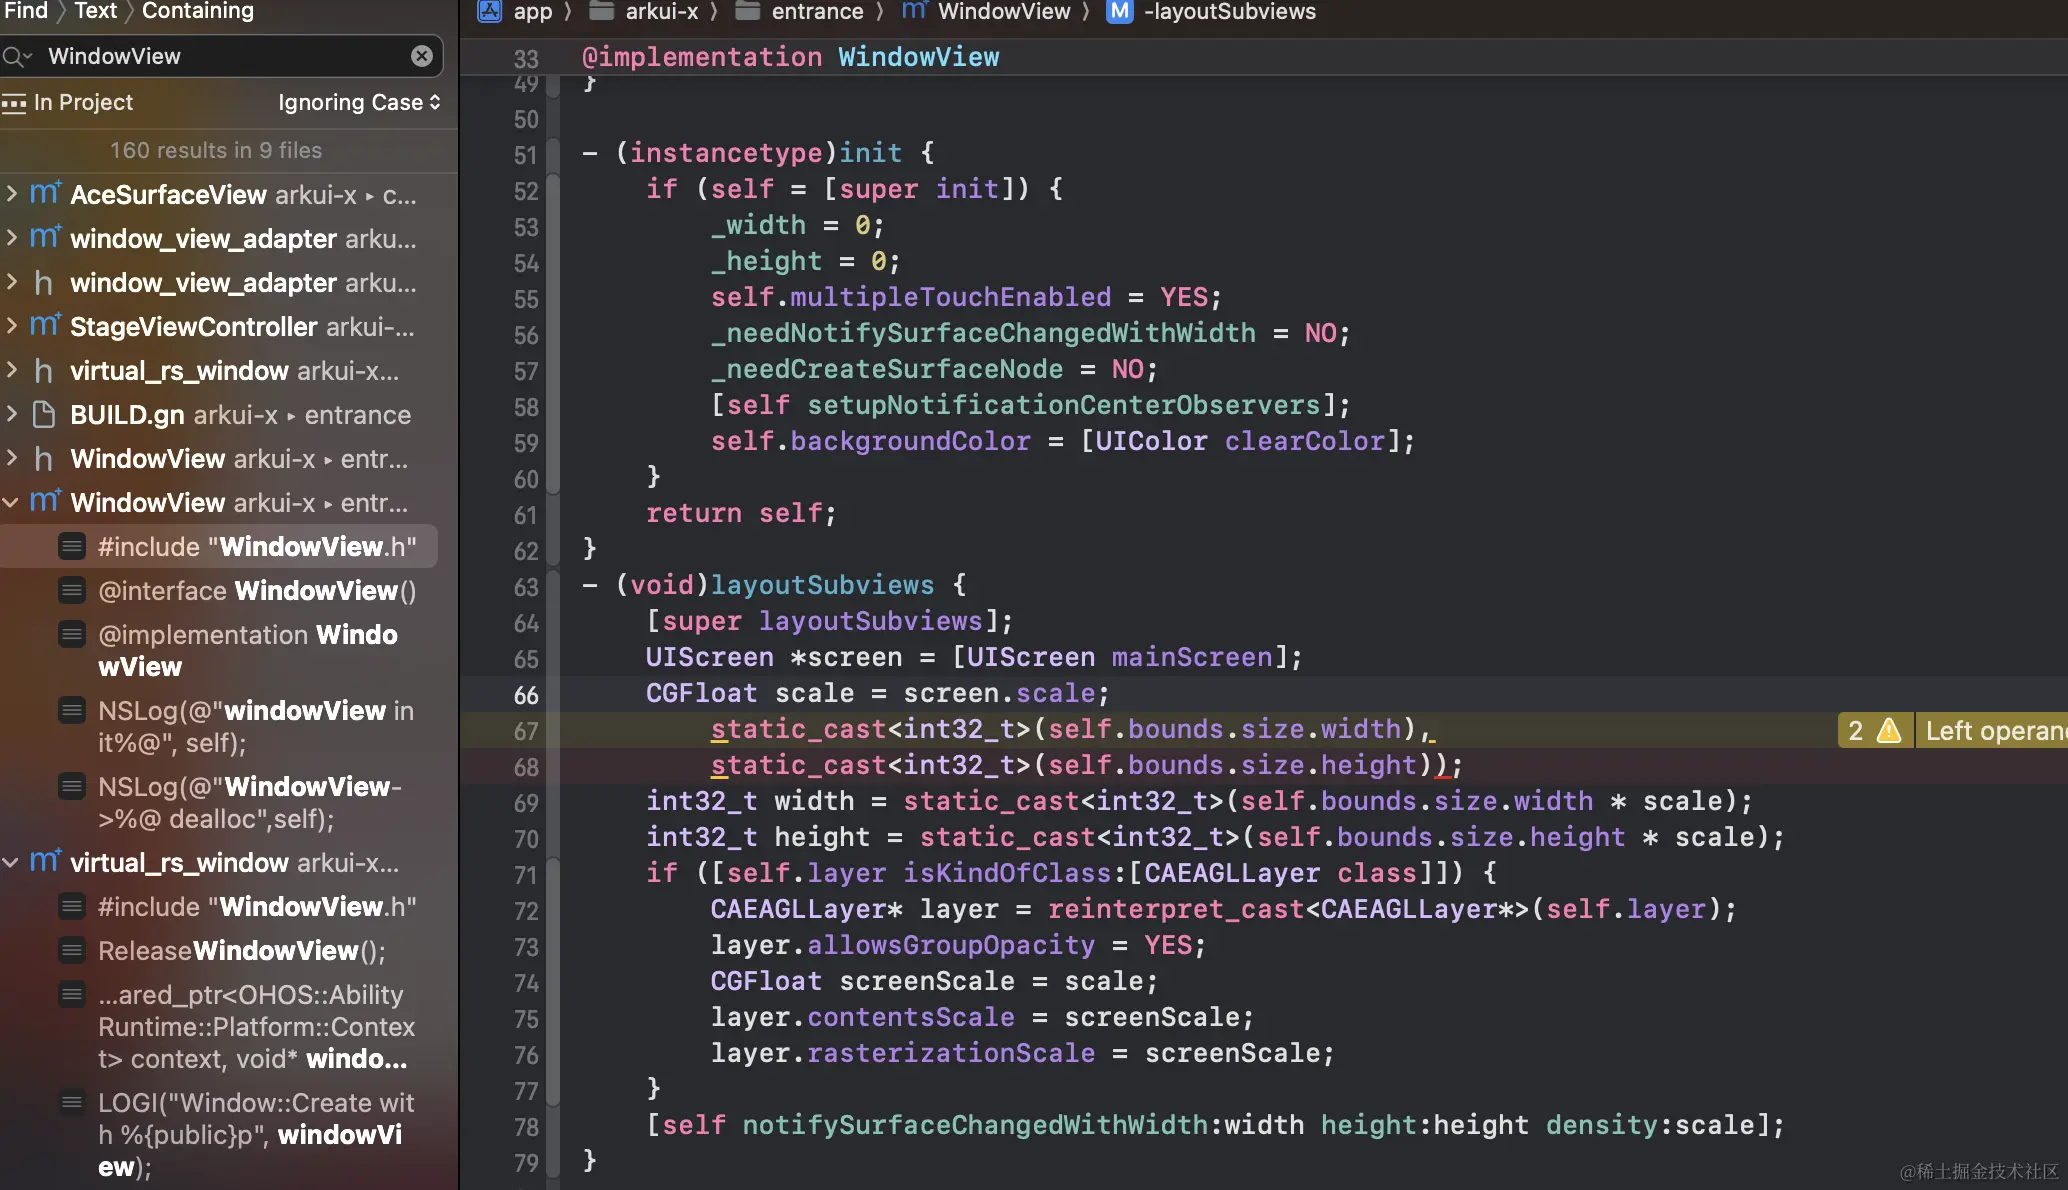Click the Containing search option
The image size is (2068, 1190).
pos(198,11)
